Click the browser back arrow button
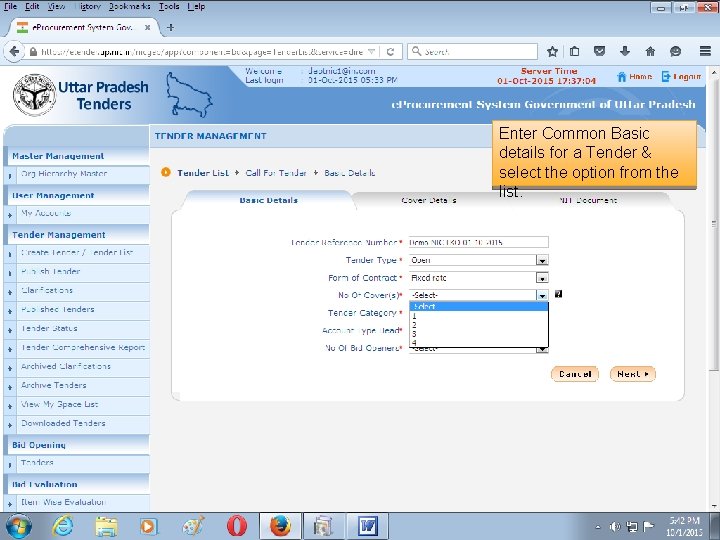Screen dimensions: 720x540 pyautogui.click(x=14, y=51)
